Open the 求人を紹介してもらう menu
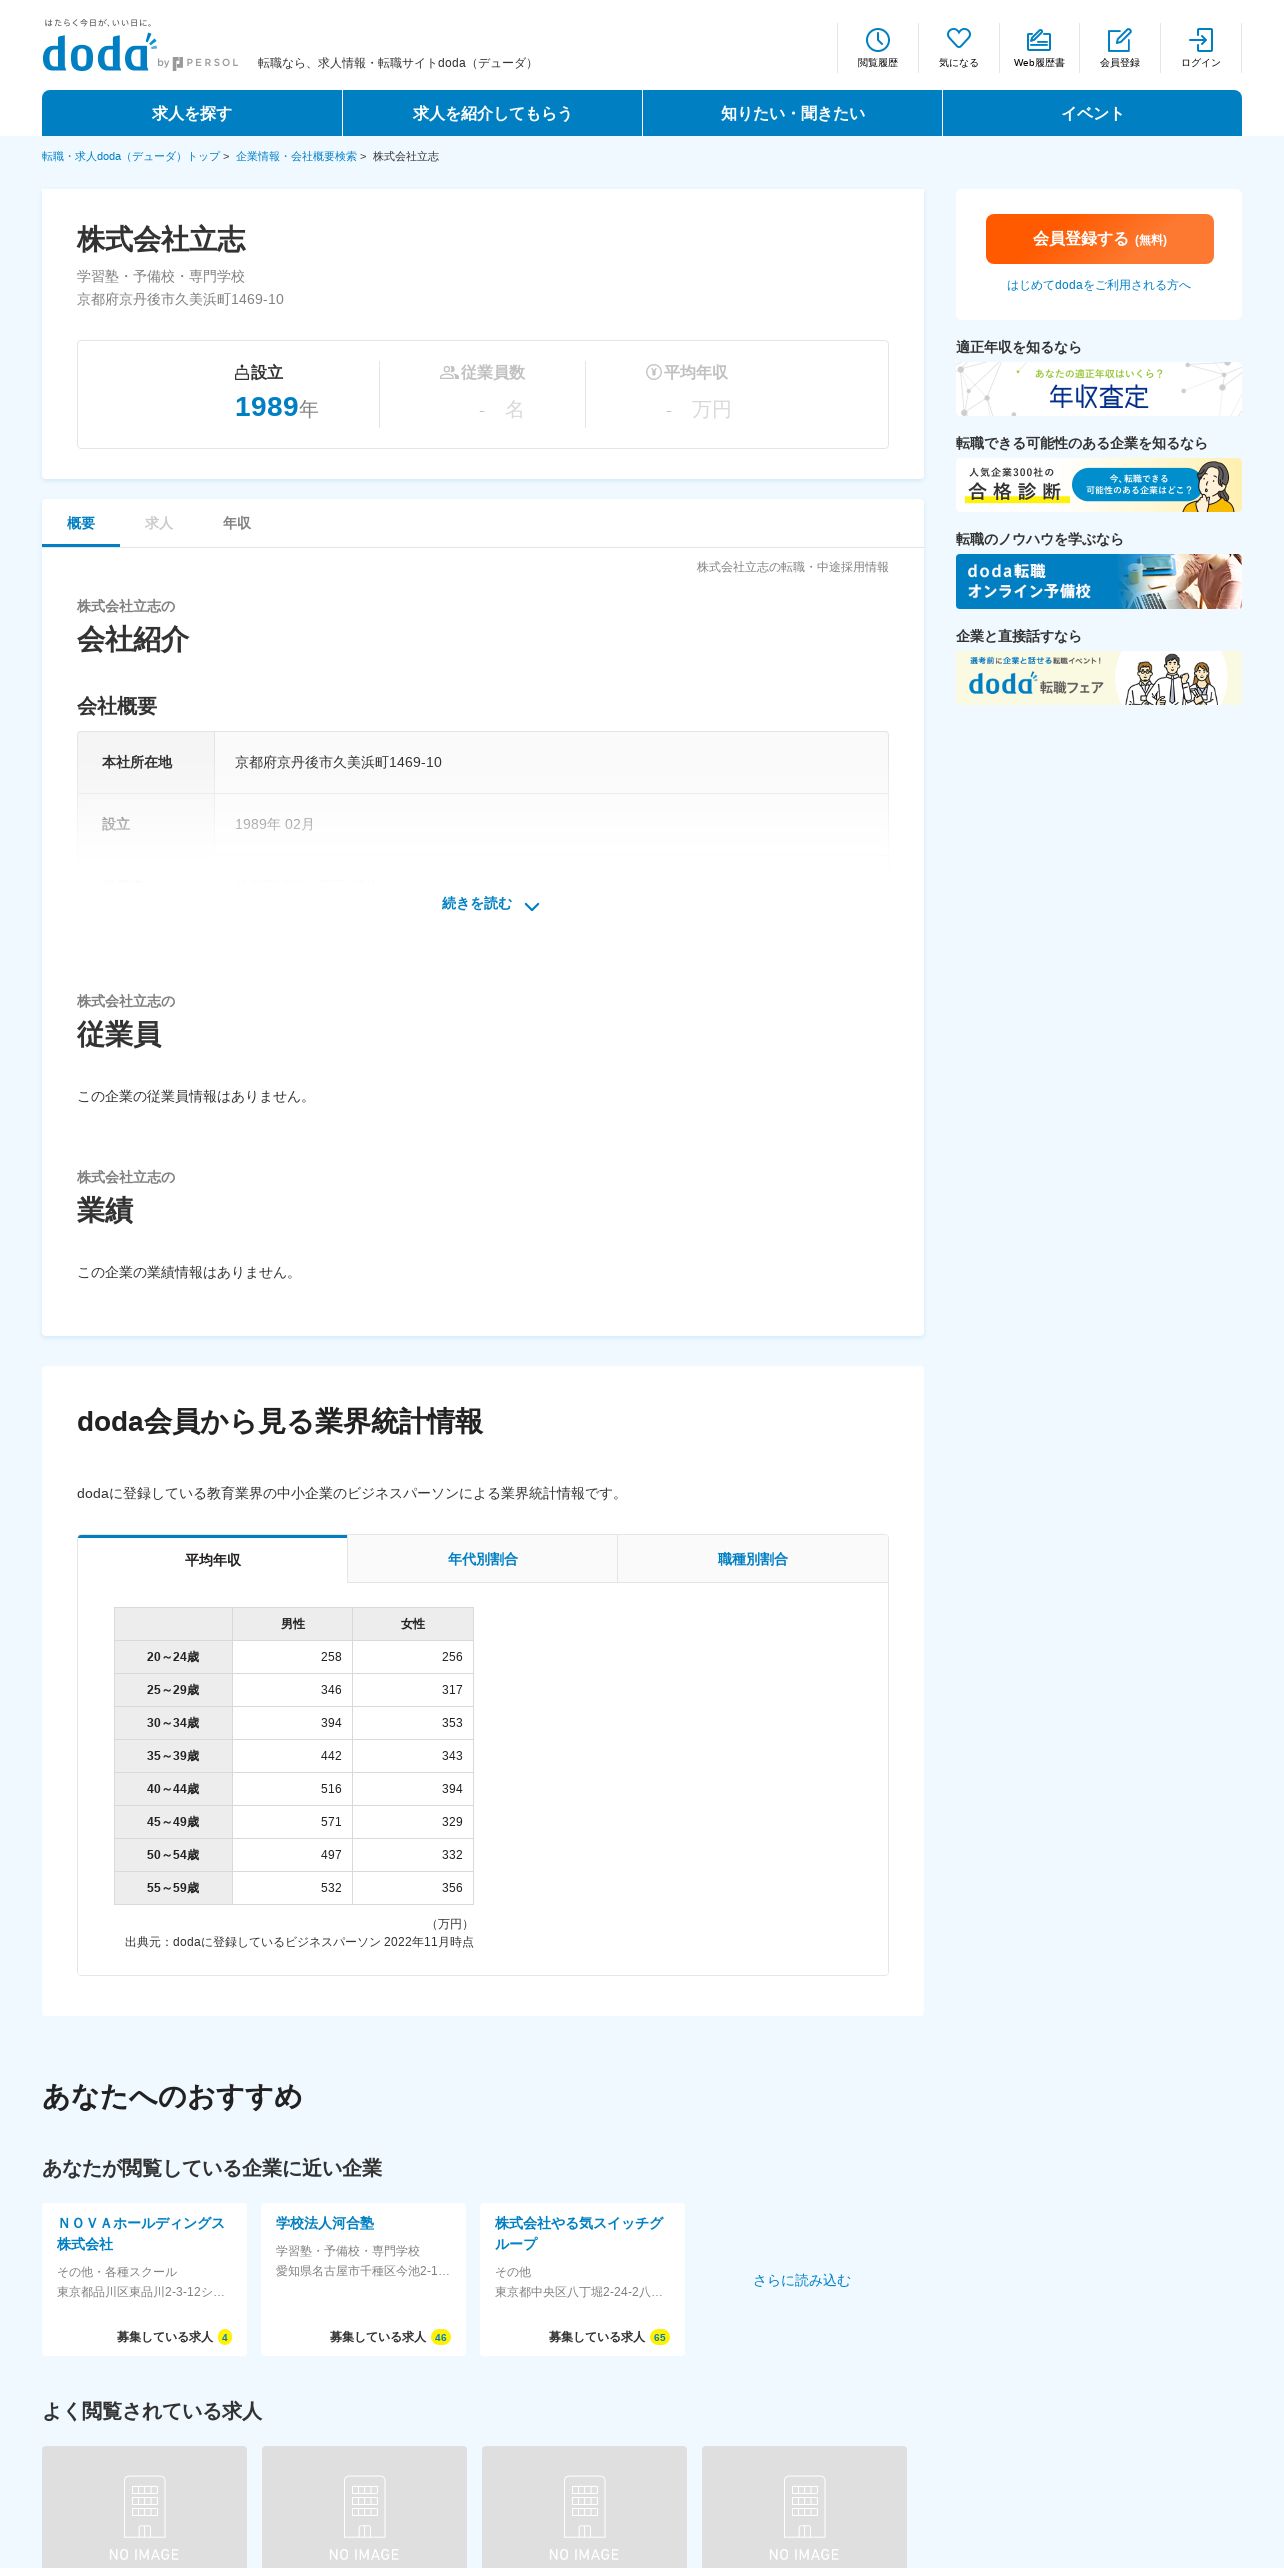The image size is (1284, 2568). 492,113
